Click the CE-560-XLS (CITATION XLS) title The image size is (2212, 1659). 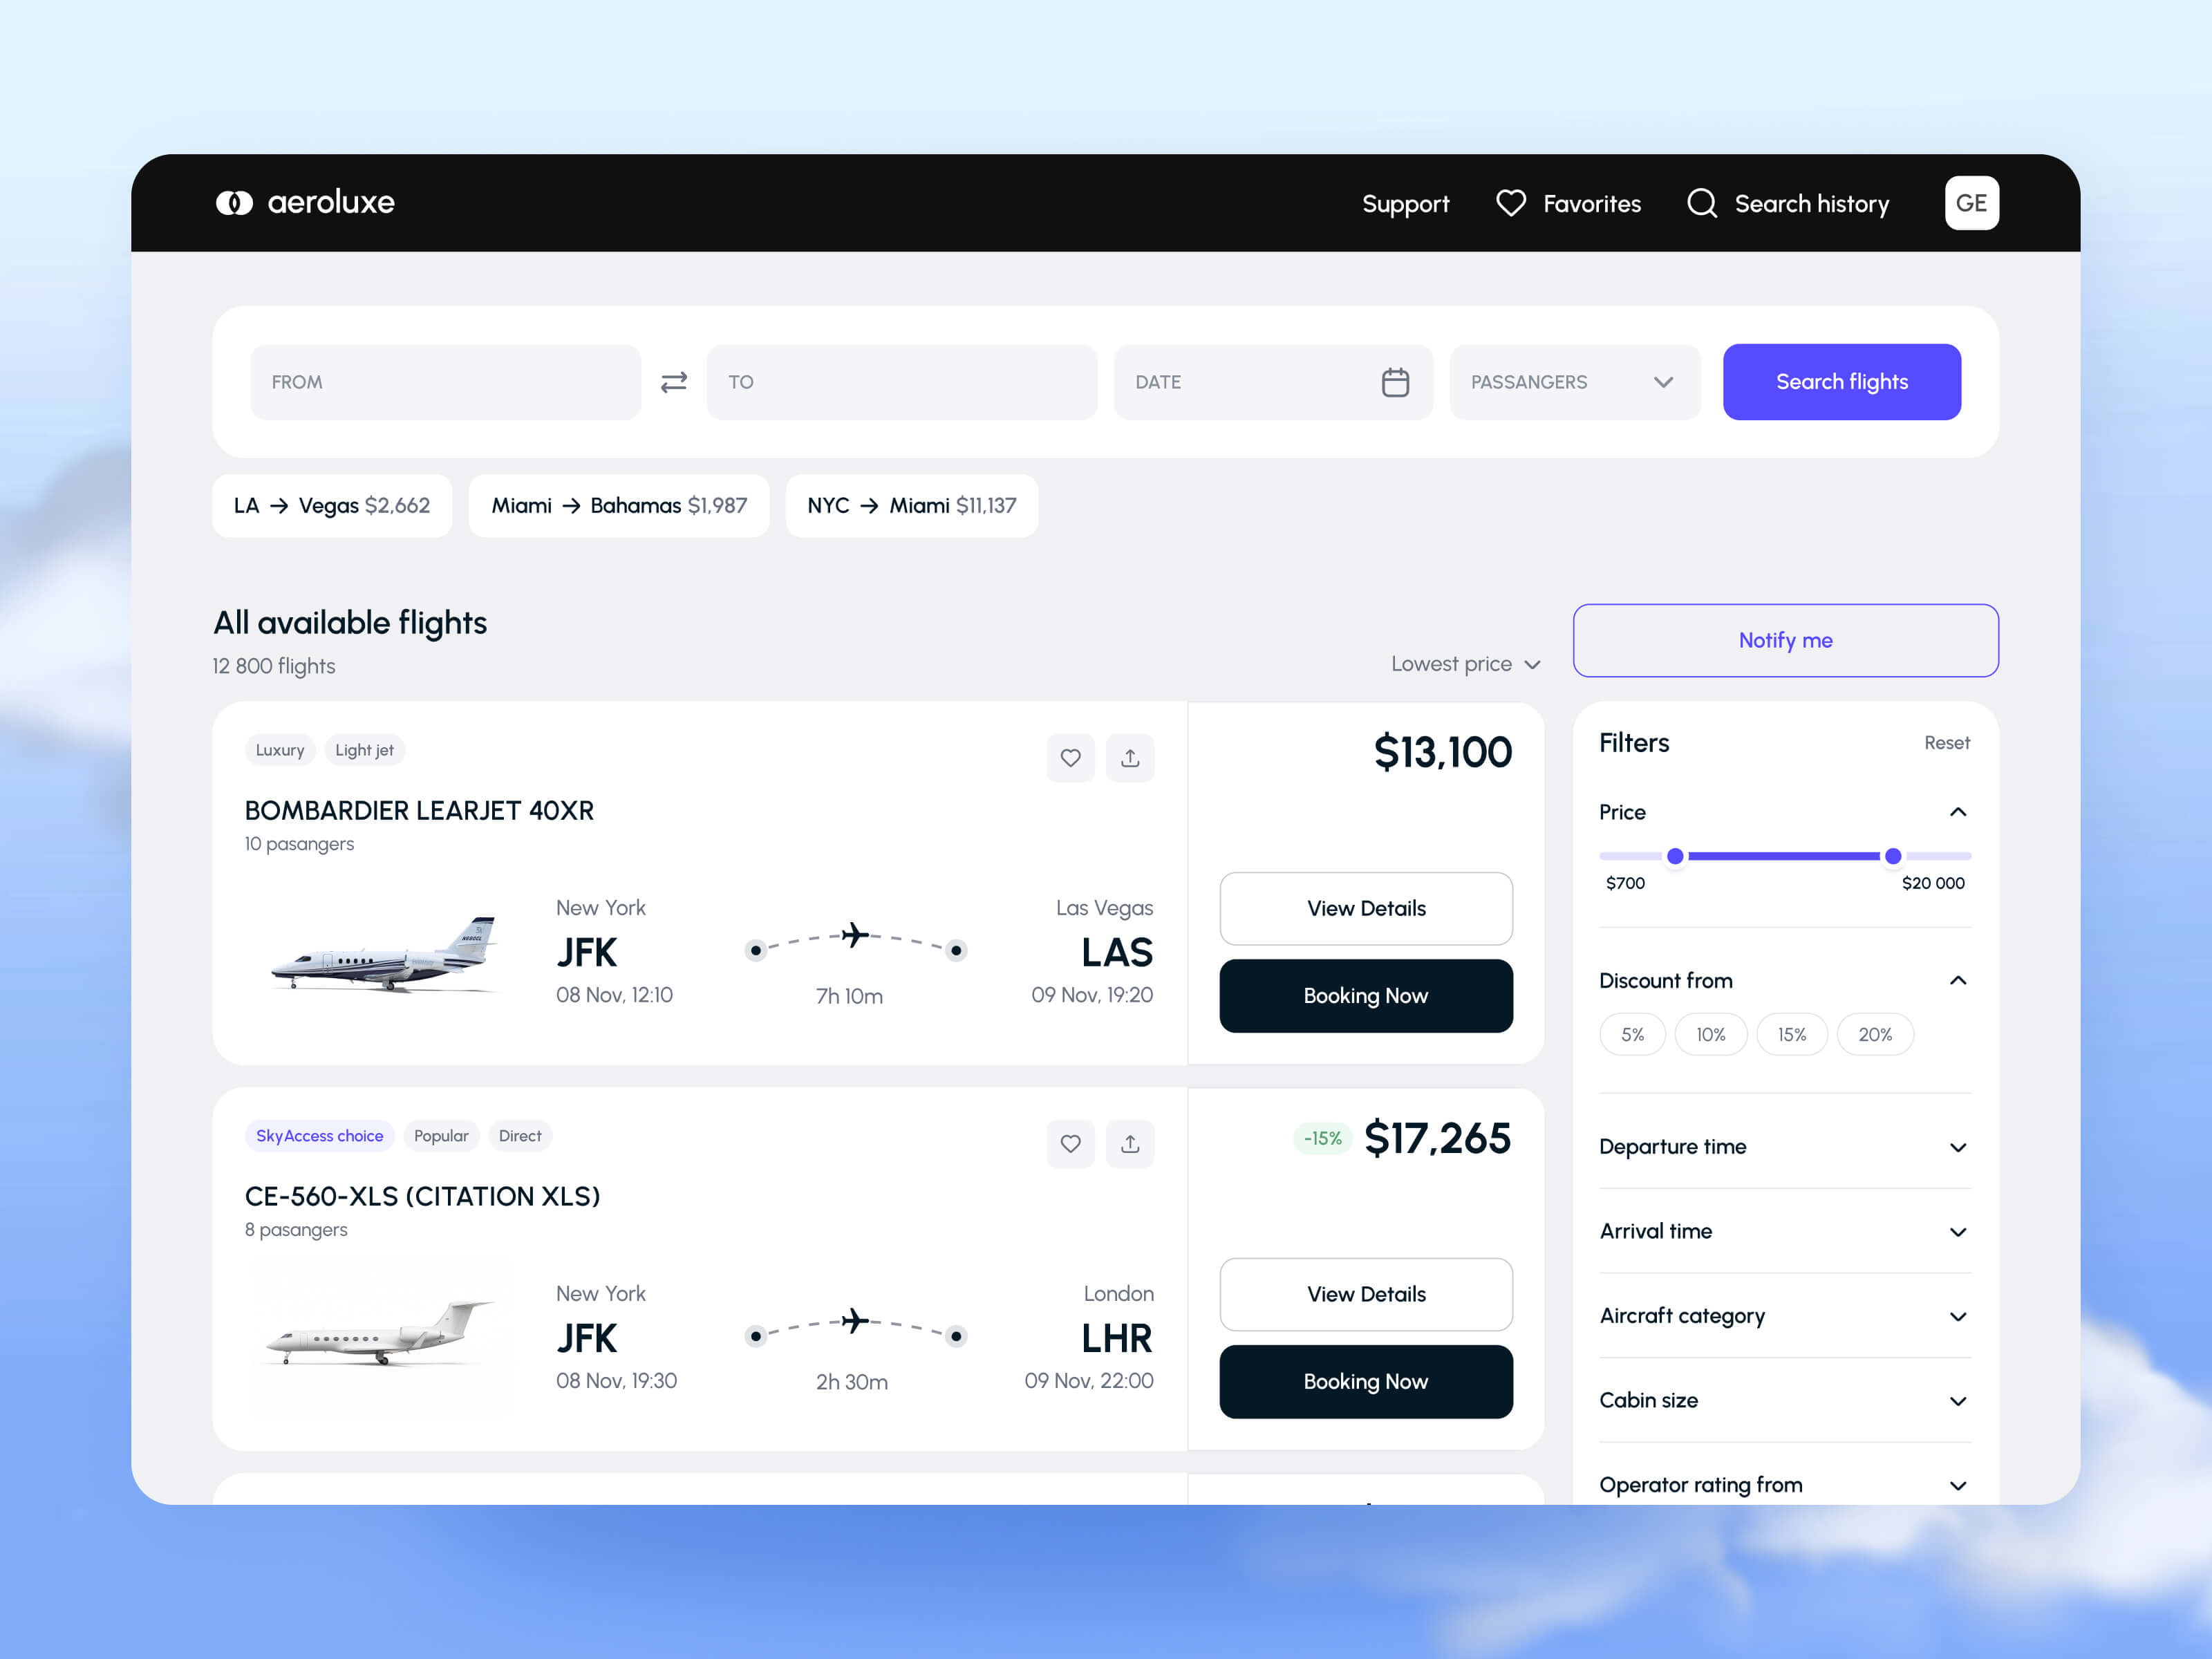(x=422, y=1197)
